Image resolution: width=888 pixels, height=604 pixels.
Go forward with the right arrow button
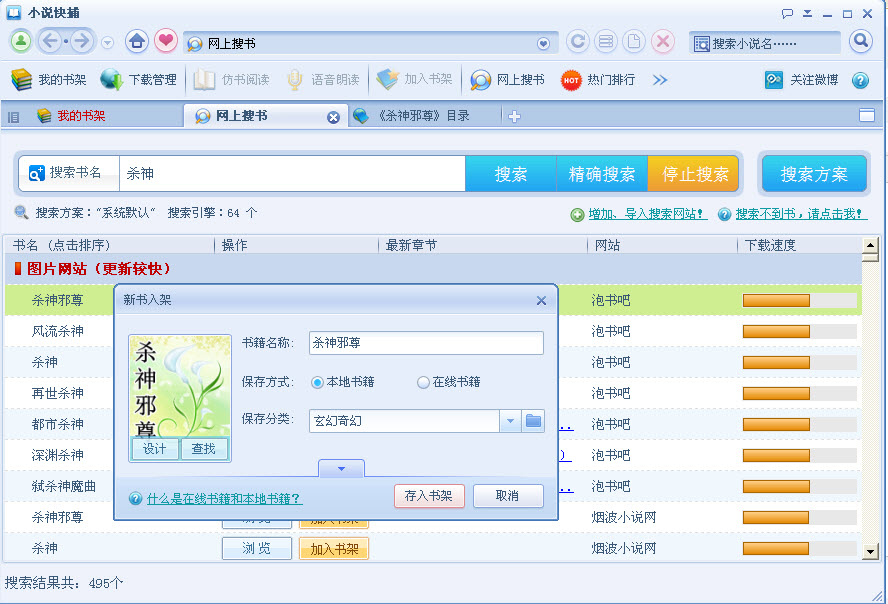click(x=82, y=41)
